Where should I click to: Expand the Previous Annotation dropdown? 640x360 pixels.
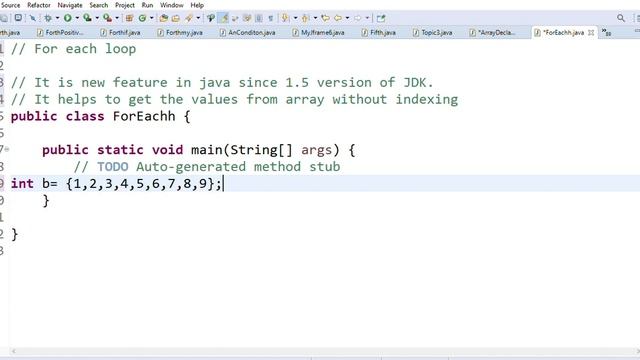coord(315,18)
